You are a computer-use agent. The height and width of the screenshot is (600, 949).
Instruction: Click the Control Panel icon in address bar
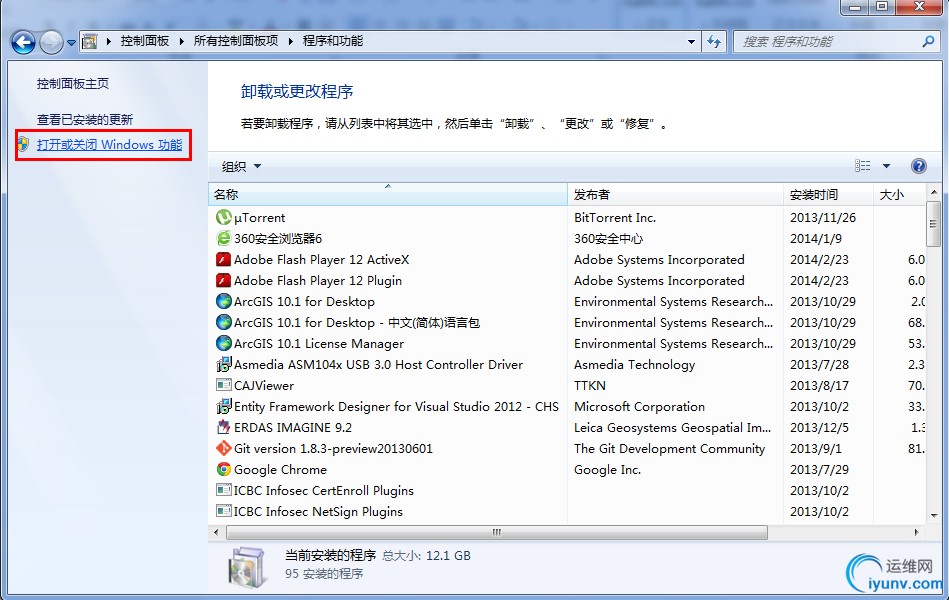click(90, 42)
